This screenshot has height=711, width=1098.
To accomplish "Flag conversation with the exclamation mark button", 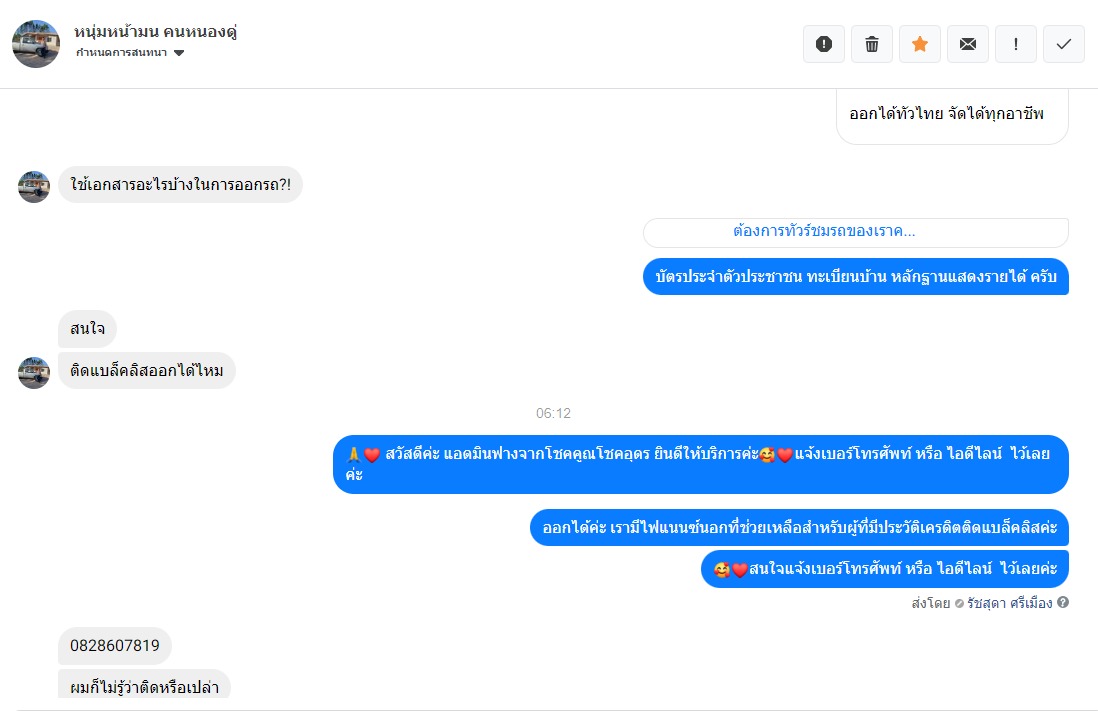I will click(1016, 44).
